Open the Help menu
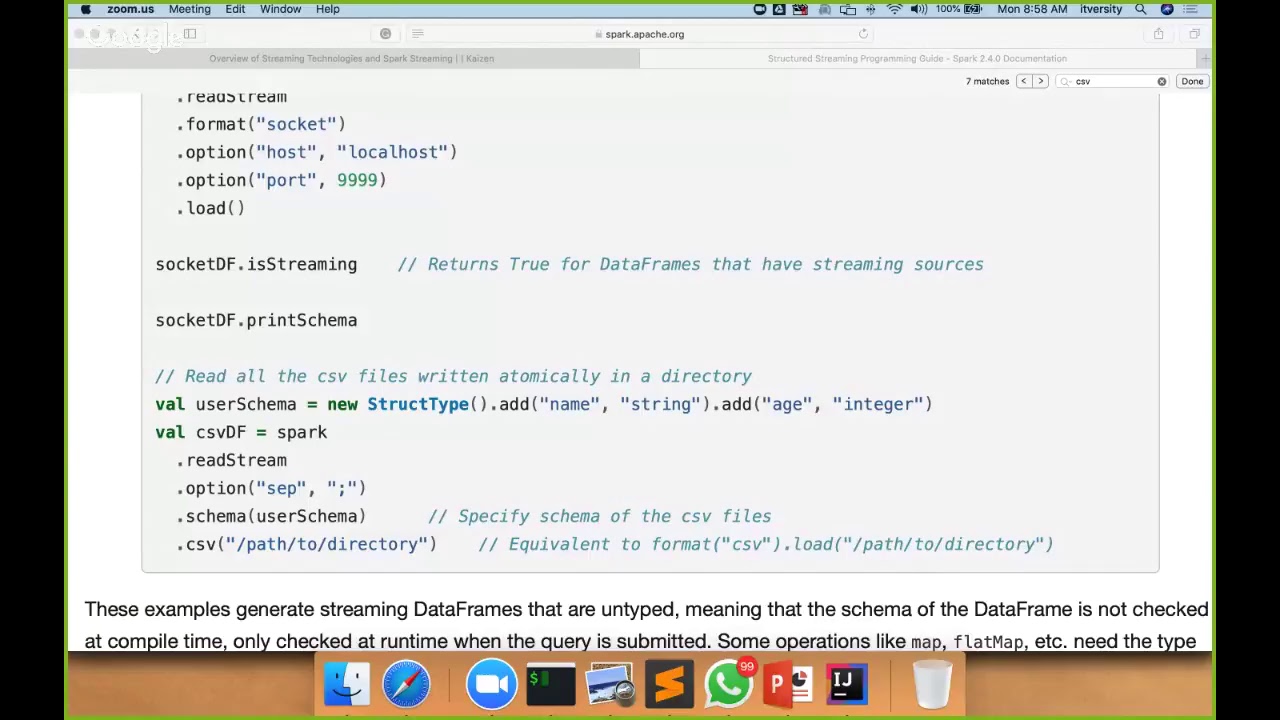Viewport: 1280px width, 720px height. (x=327, y=9)
